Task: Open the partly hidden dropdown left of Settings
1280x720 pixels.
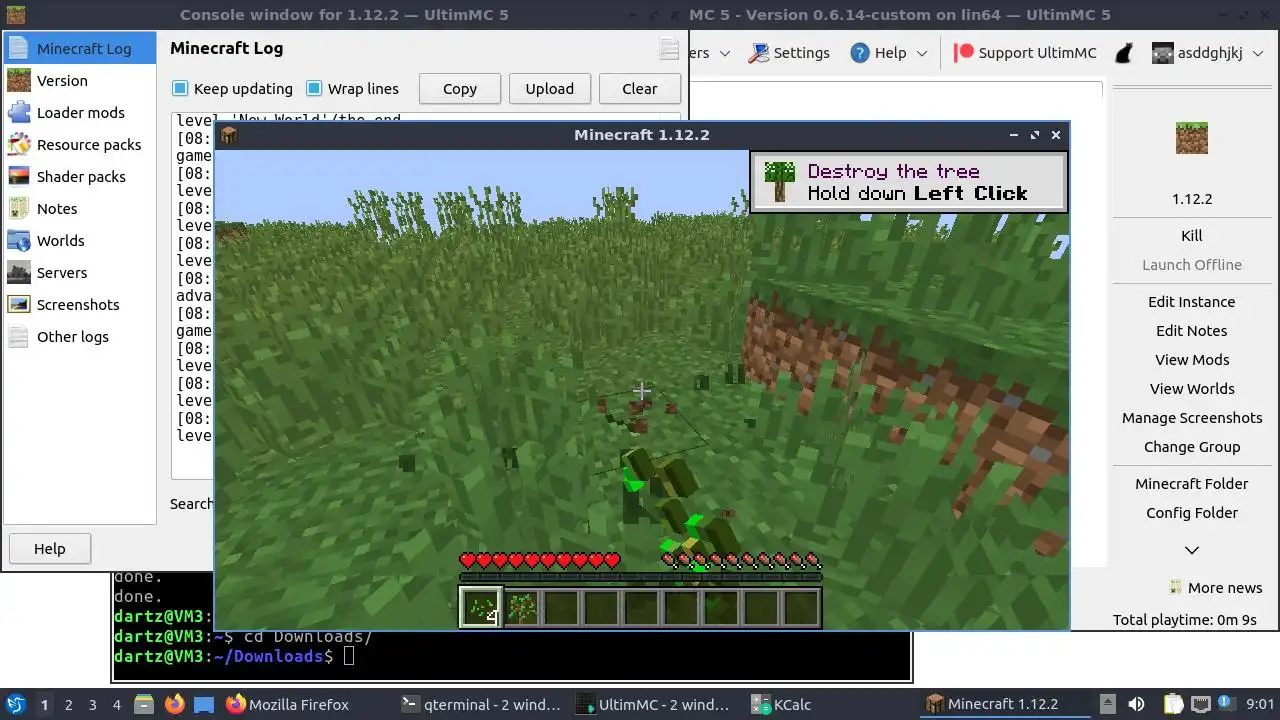Action: [710, 53]
